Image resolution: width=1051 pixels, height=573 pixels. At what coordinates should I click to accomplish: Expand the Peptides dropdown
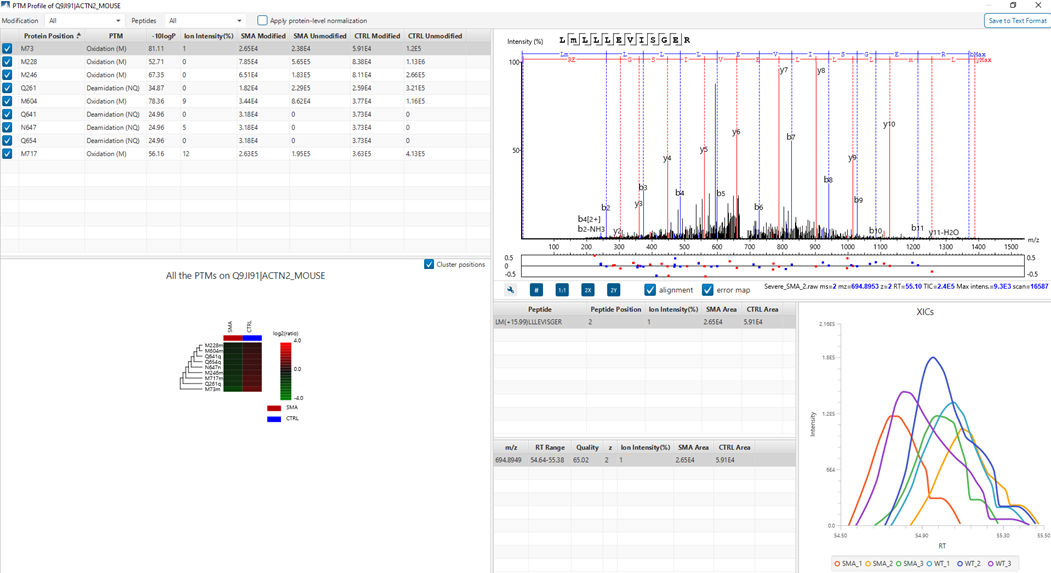[204, 21]
